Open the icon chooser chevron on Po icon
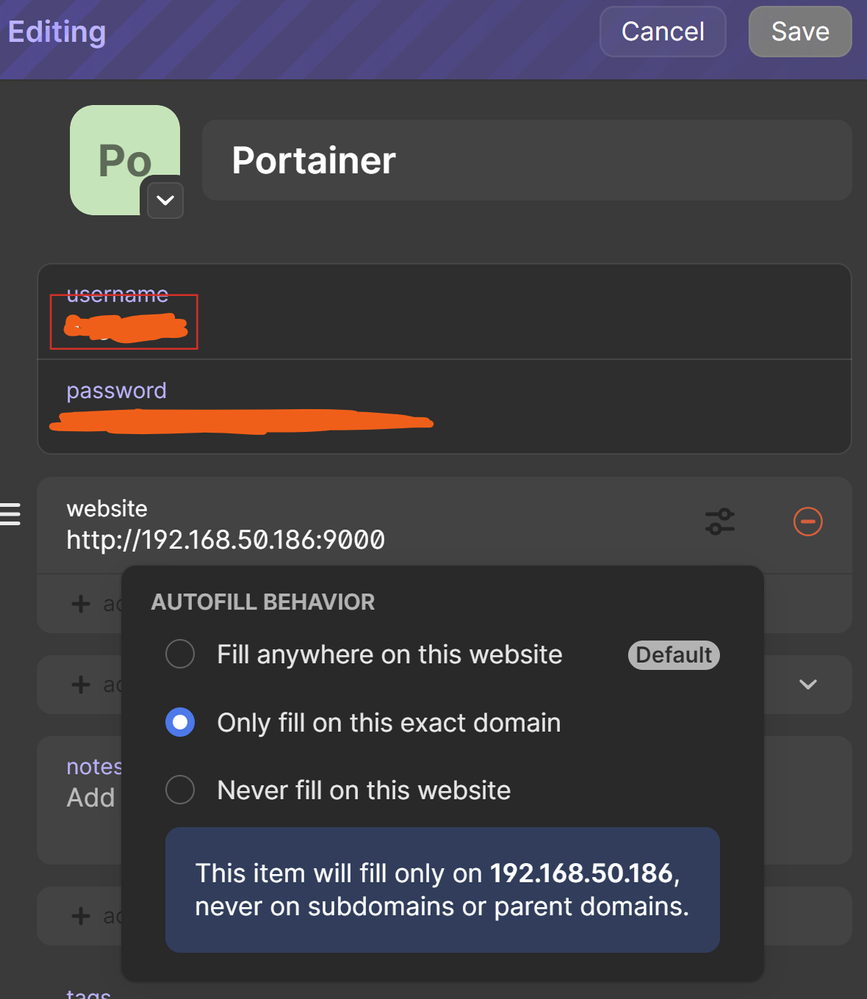 click(x=166, y=201)
